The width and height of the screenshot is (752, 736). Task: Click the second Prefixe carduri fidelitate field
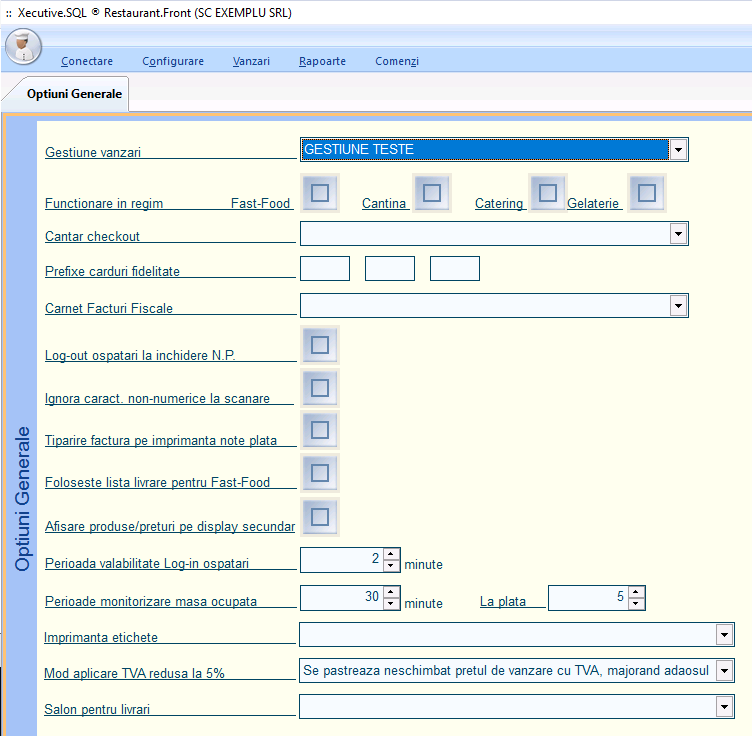390,269
